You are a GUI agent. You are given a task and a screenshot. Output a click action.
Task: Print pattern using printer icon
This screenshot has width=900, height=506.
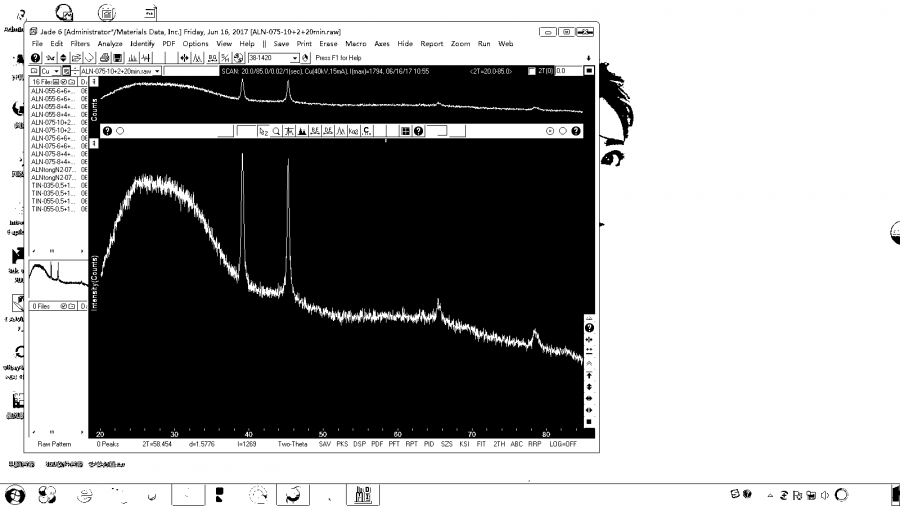104,58
